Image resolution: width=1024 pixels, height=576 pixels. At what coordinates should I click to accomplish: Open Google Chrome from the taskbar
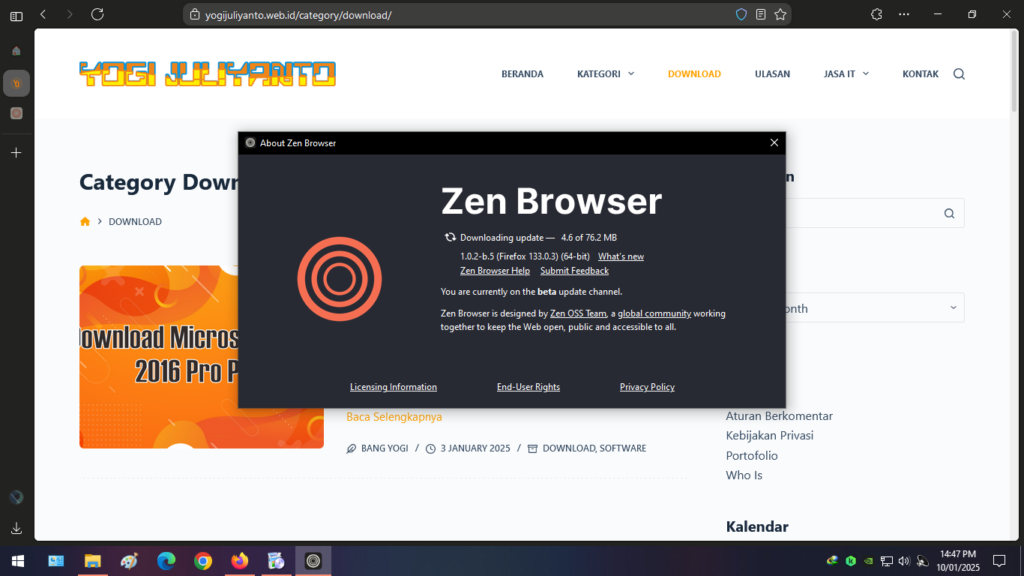coord(203,561)
